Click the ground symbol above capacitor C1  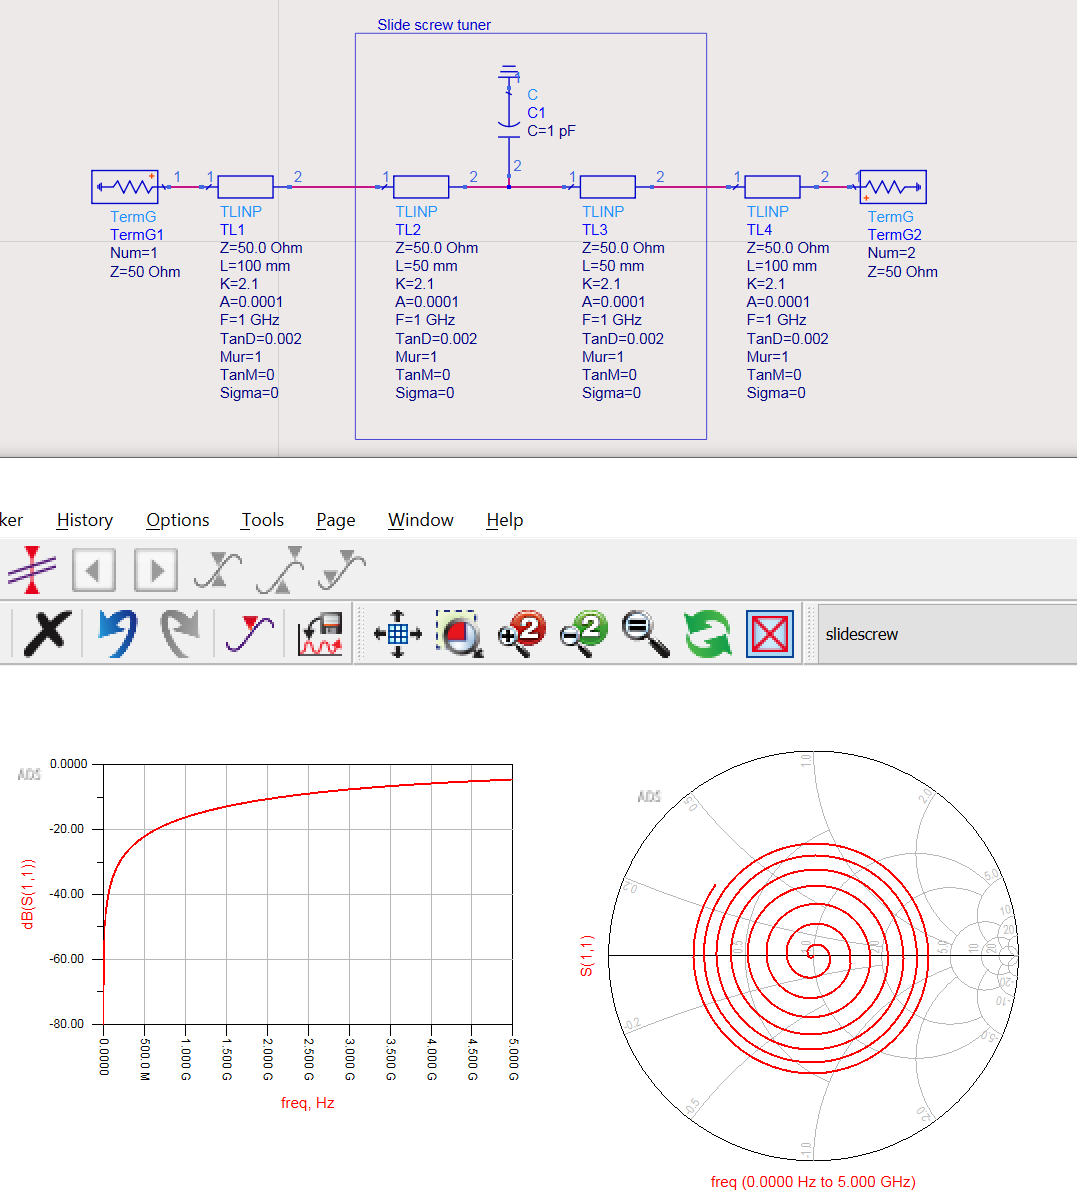[509, 71]
